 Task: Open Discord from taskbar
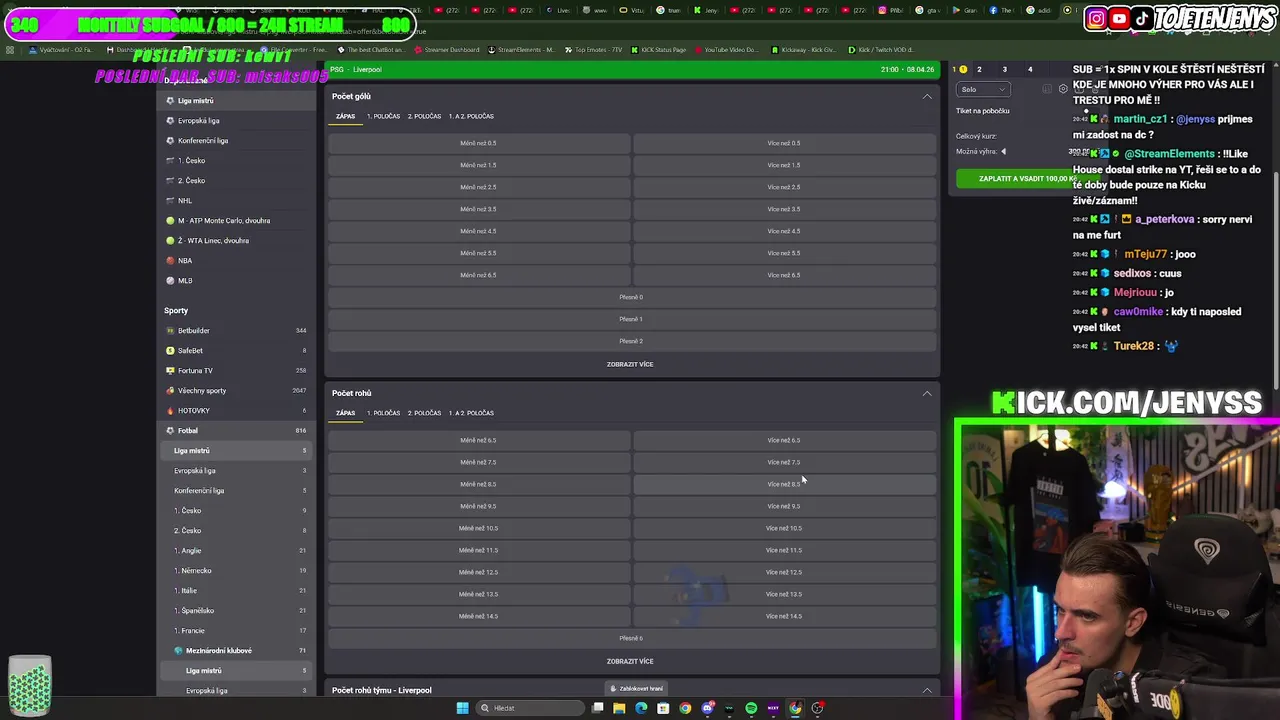point(707,708)
